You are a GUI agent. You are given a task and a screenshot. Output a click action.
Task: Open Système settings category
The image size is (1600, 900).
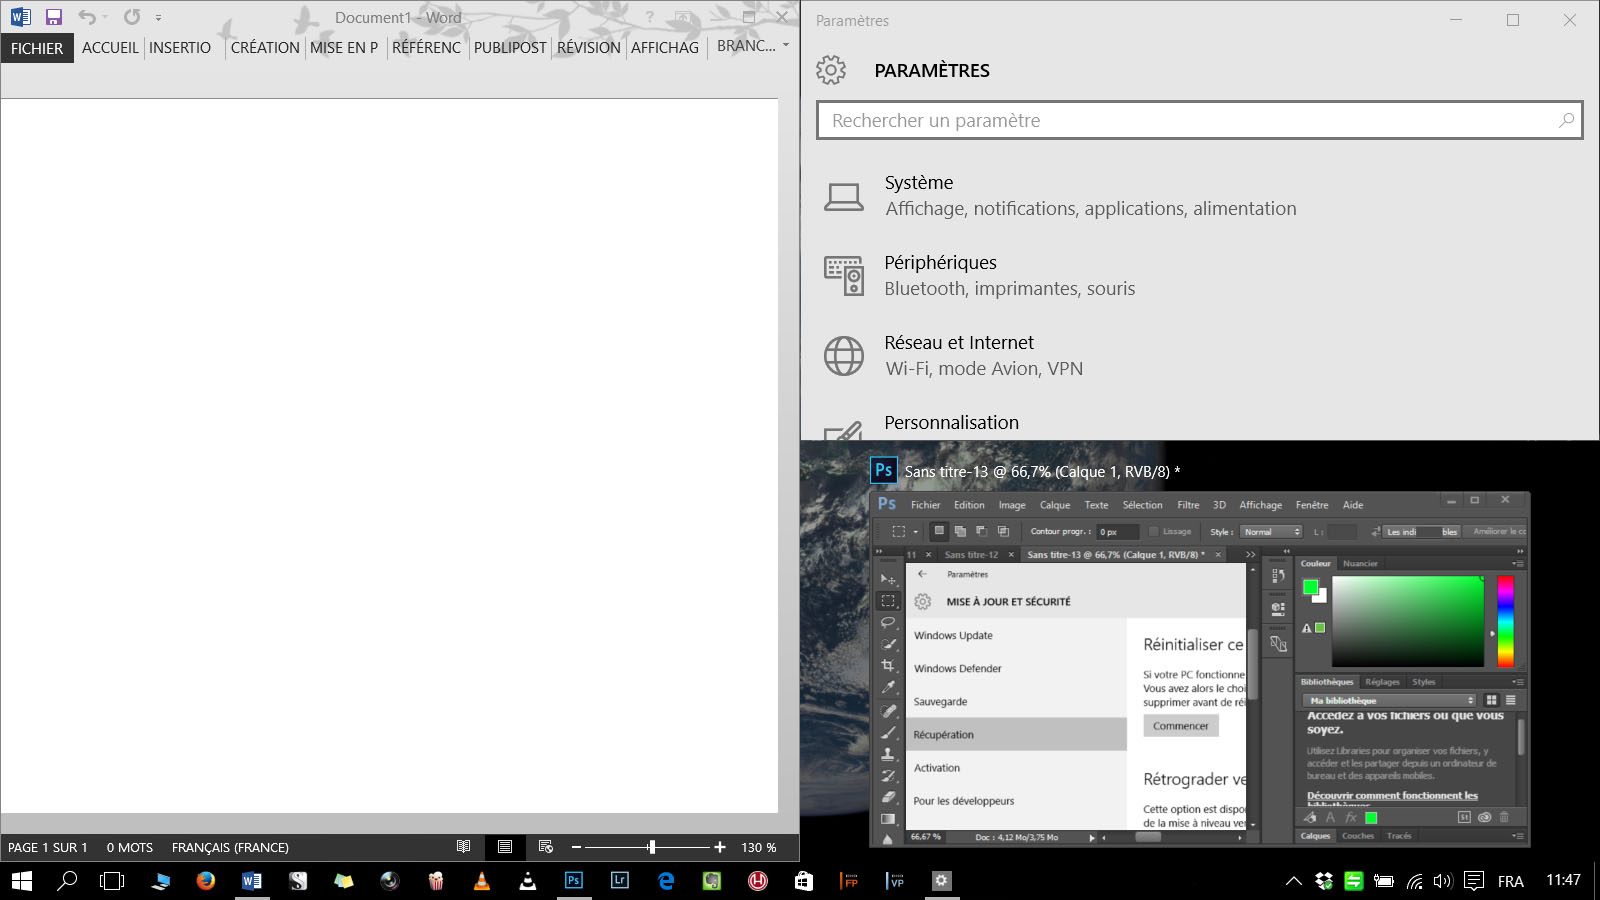click(x=1199, y=195)
